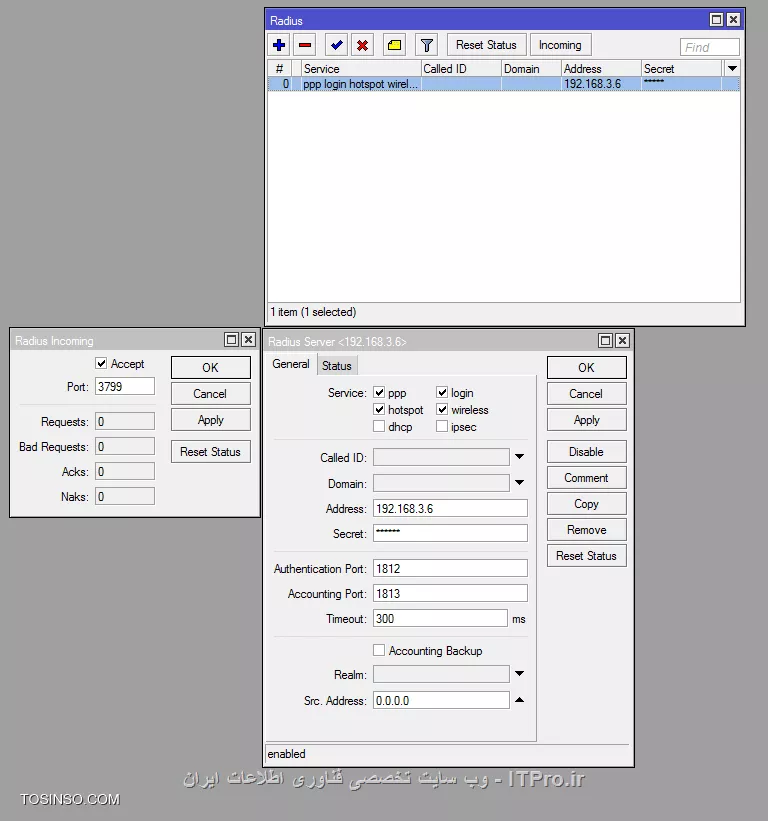Click the 192.168.3.6 address cell in list
The image size is (768, 821).
[x=602, y=84]
